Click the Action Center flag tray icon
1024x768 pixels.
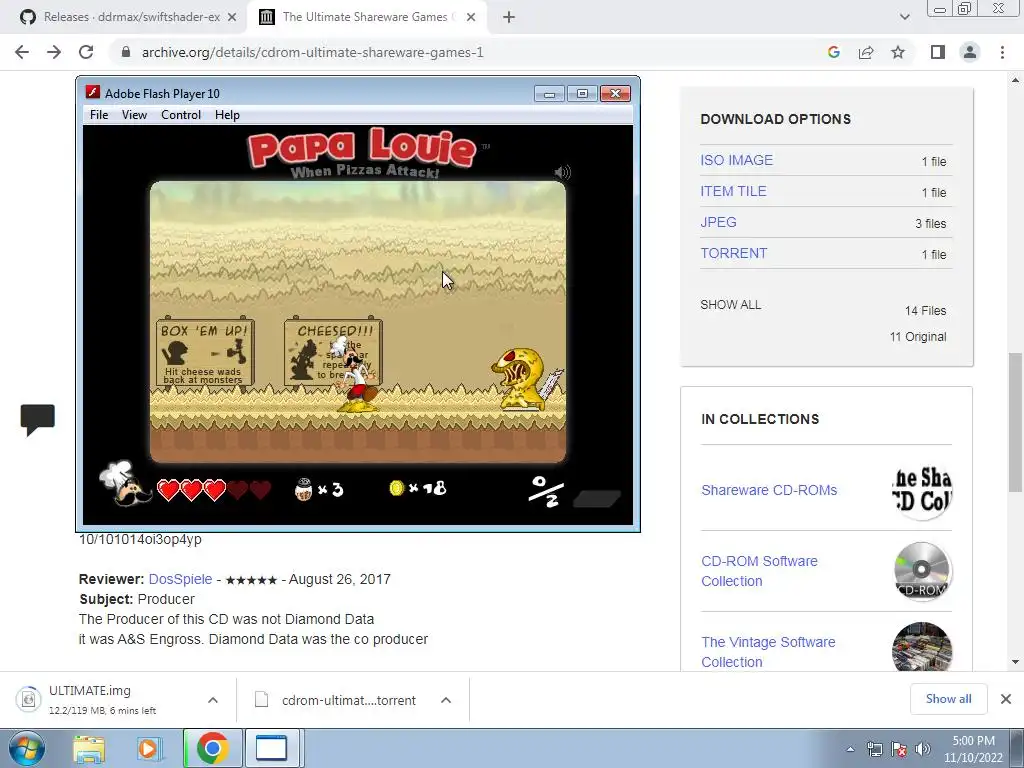[x=899, y=749]
